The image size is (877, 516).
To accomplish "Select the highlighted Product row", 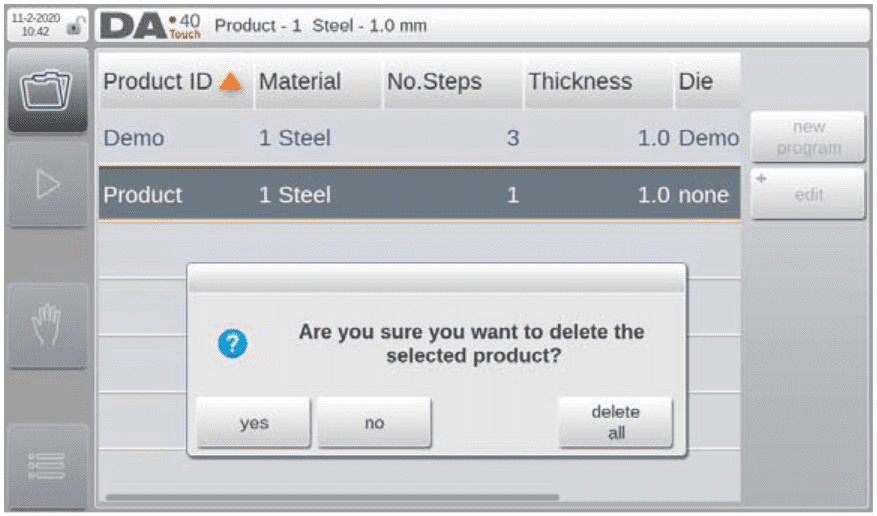I will (419, 194).
